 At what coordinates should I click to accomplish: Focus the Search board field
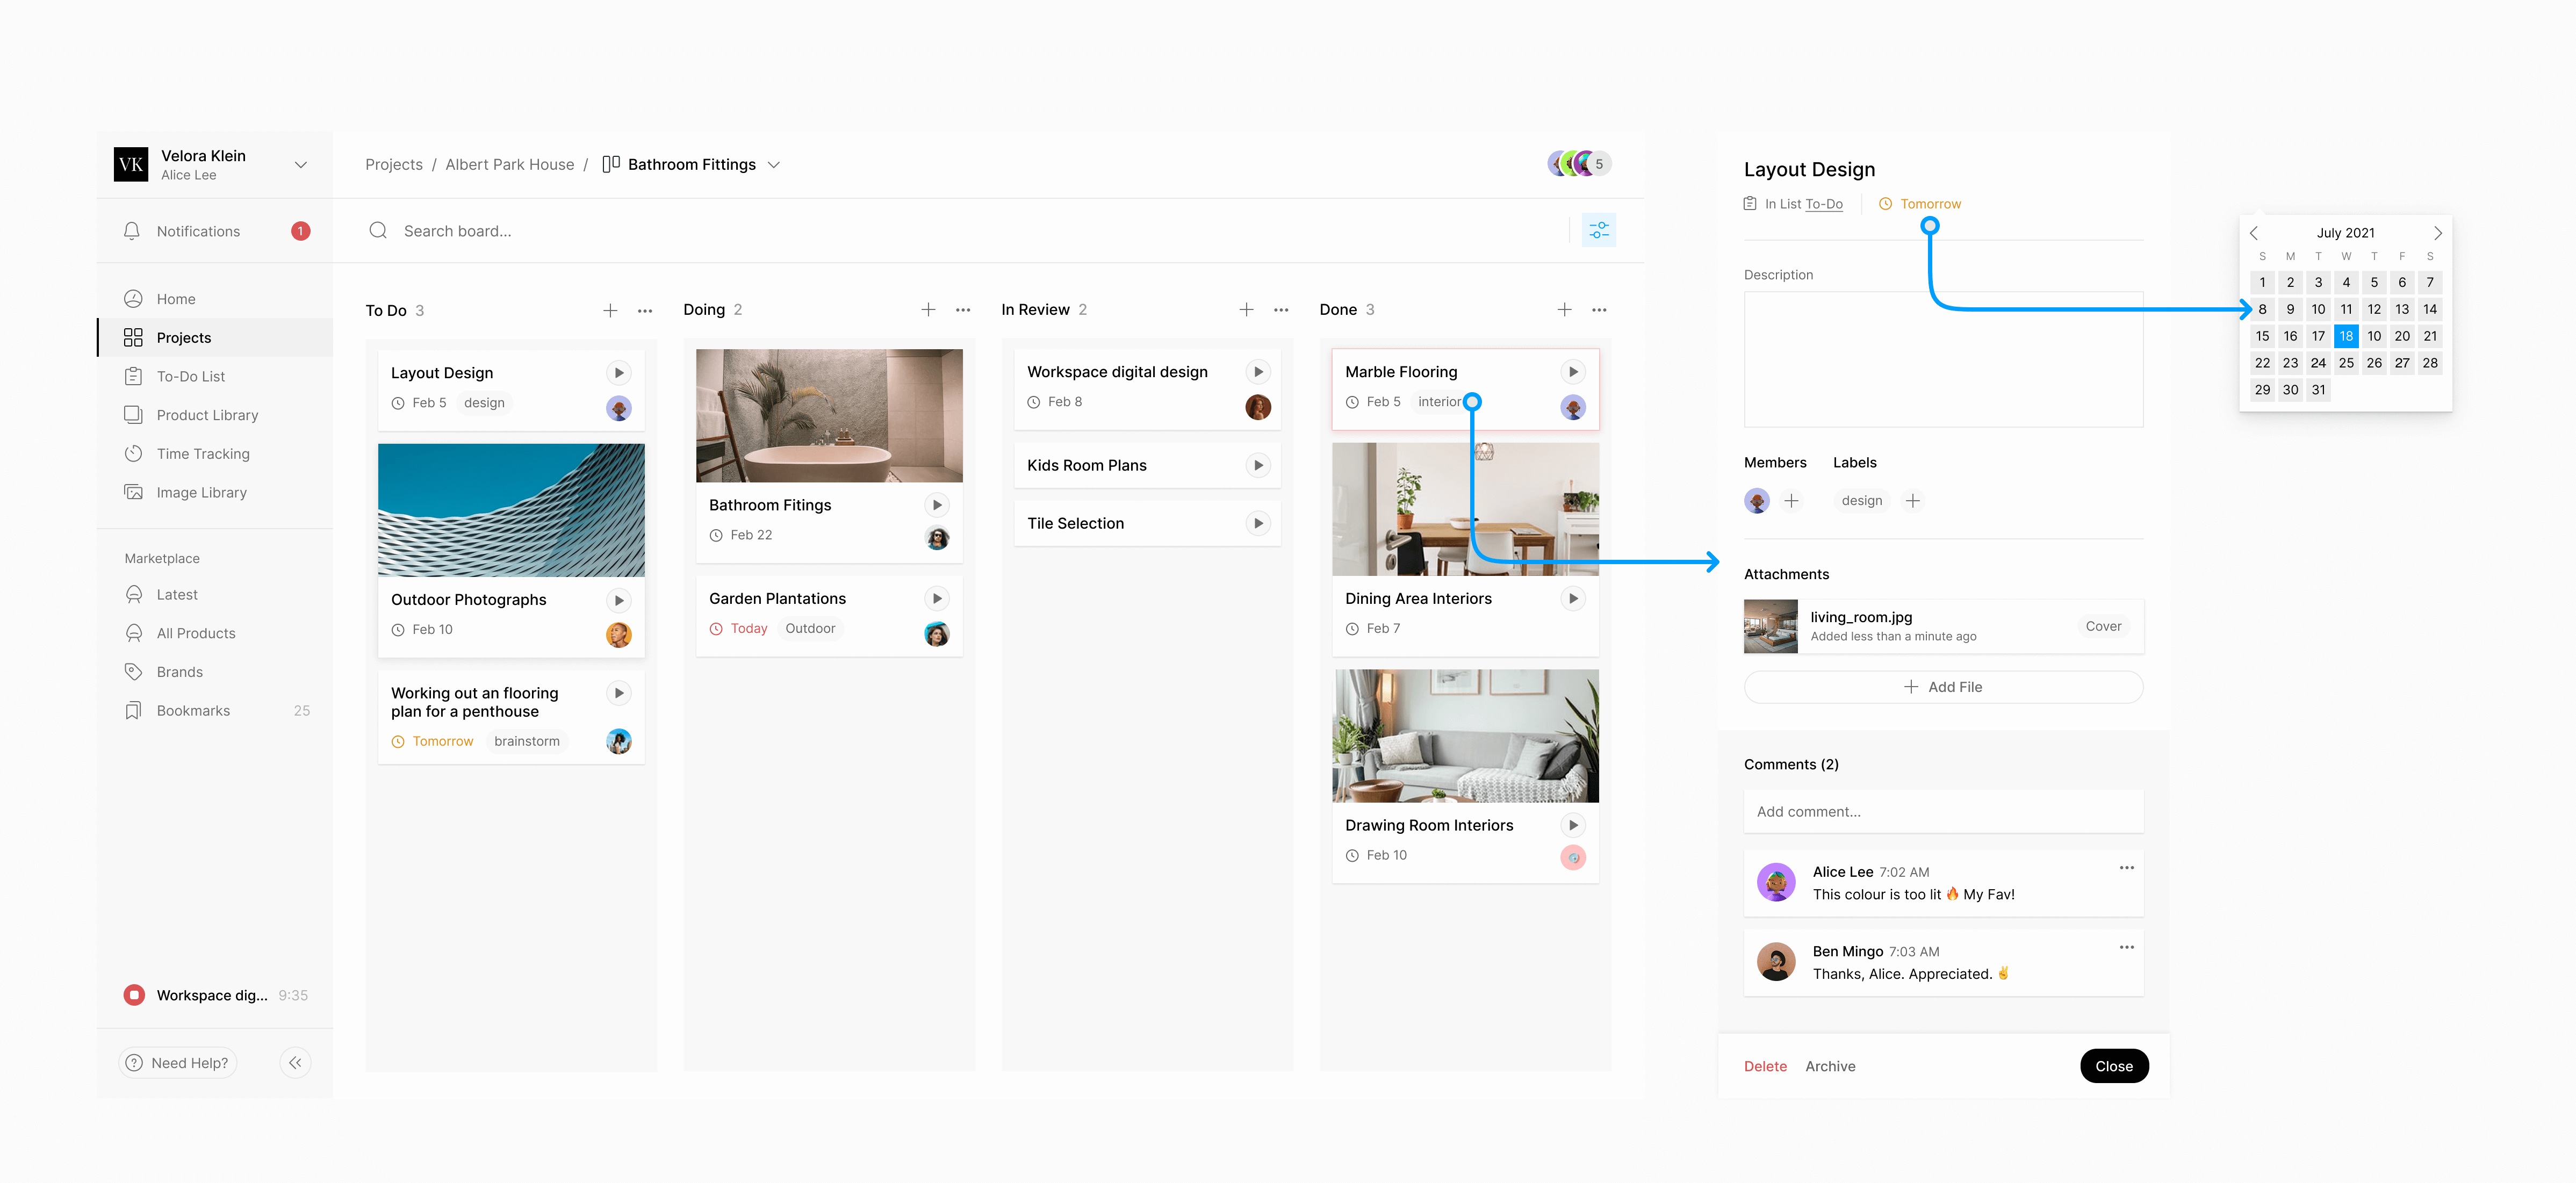(x=960, y=230)
